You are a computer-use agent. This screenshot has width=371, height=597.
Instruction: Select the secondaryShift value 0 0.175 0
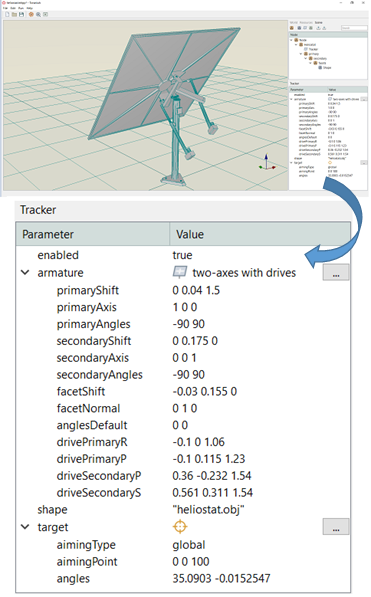tap(195, 340)
